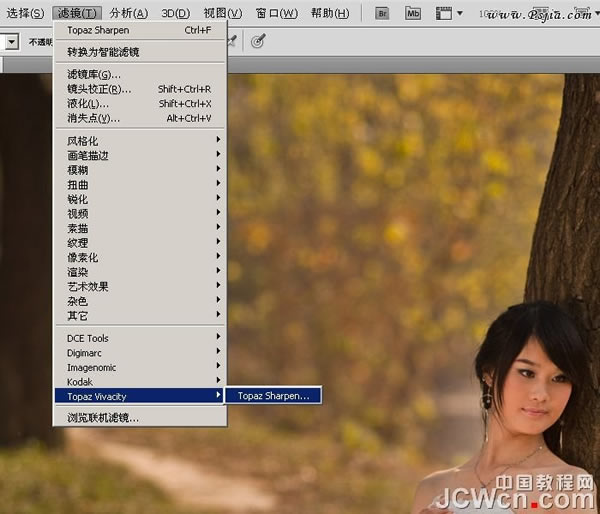The height and width of the screenshot is (514, 600).
Task: Expand the 艺术效果 submenu
Action: (x=139, y=286)
